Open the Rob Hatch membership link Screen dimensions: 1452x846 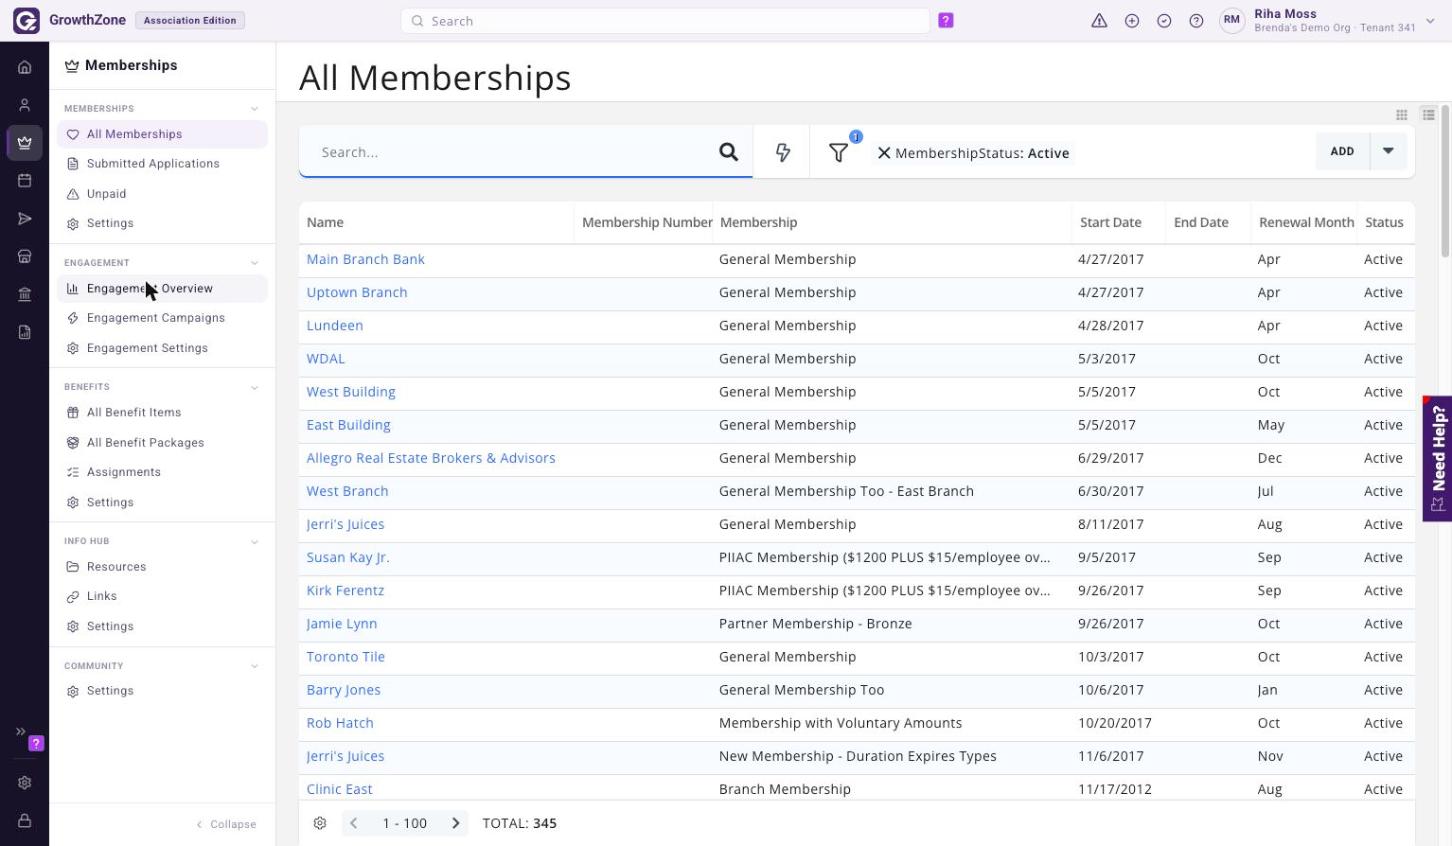coord(340,723)
